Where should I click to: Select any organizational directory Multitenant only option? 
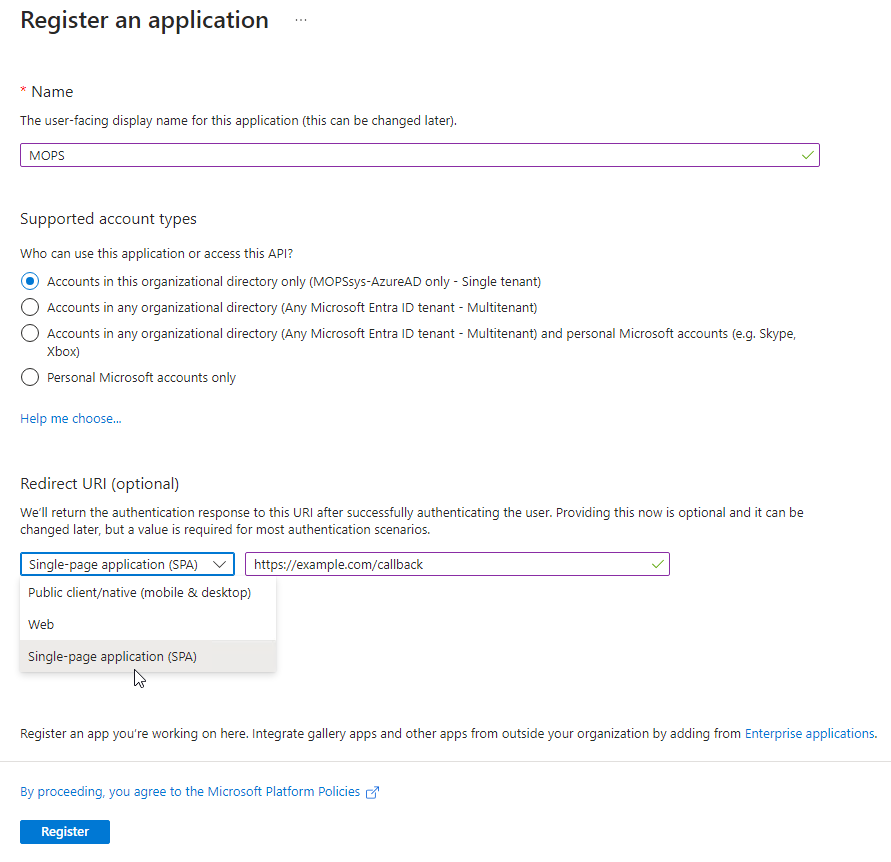(30, 308)
